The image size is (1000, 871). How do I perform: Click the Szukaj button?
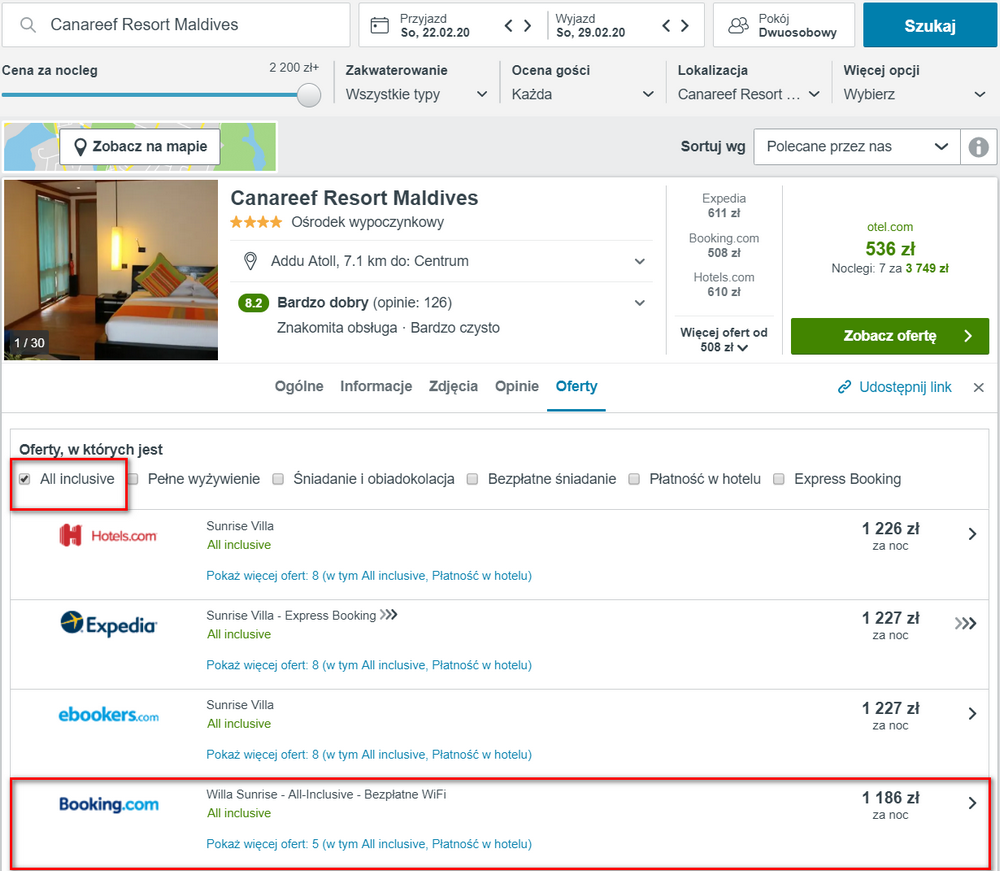(x=930, y=26)
